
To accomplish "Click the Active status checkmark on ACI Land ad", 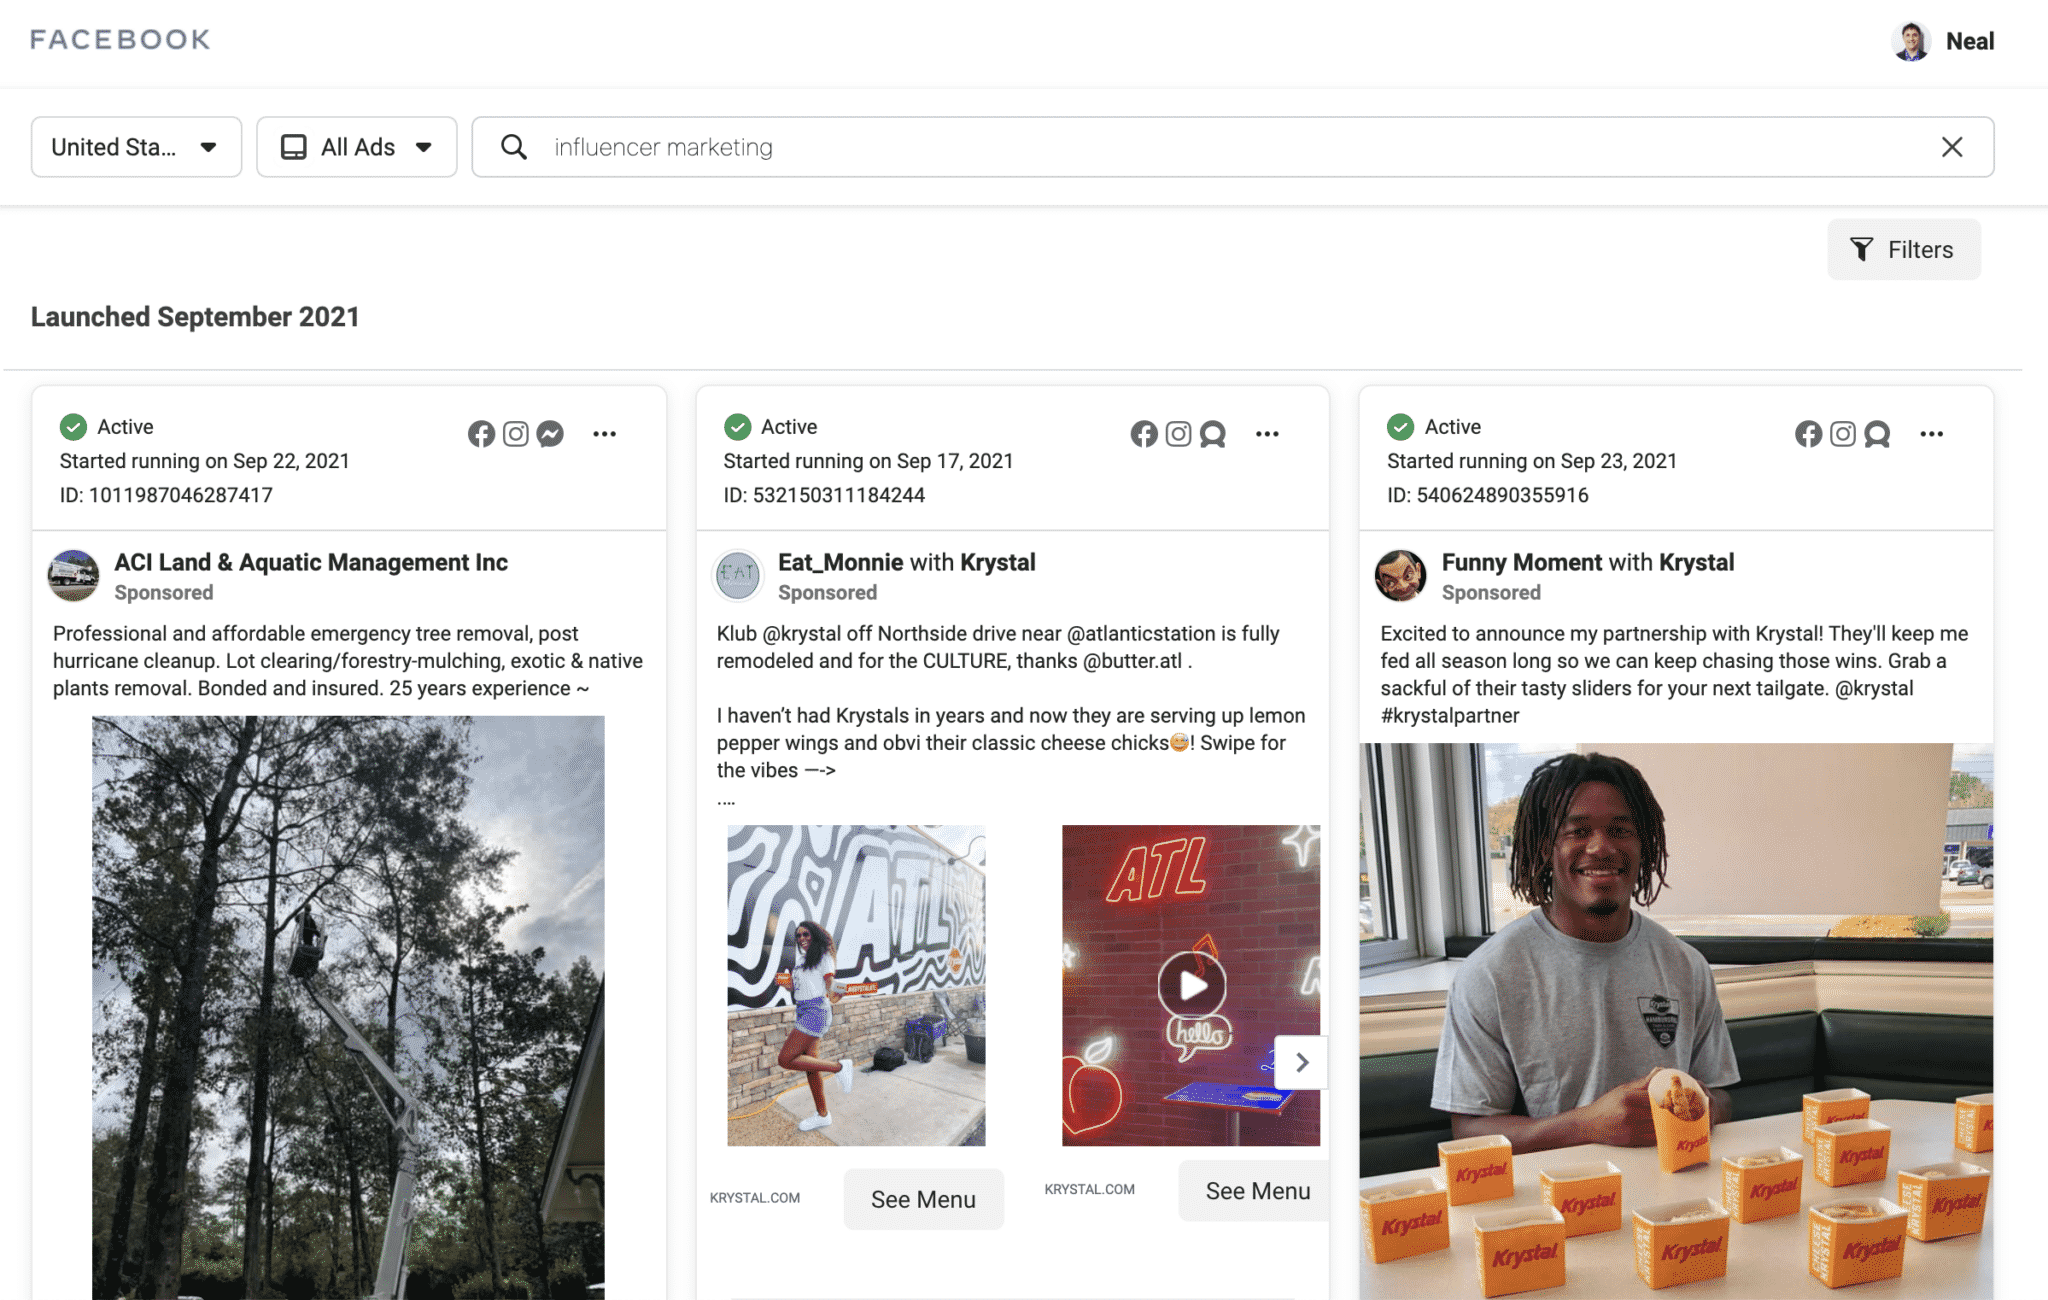I will pyautogui.click(x=73, y=427).
